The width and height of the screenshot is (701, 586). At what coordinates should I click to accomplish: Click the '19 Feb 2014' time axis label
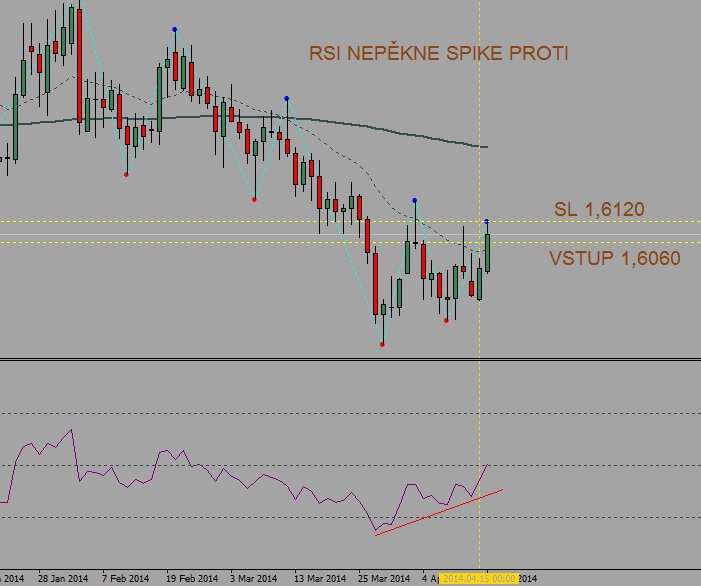[x=192, y=578]
